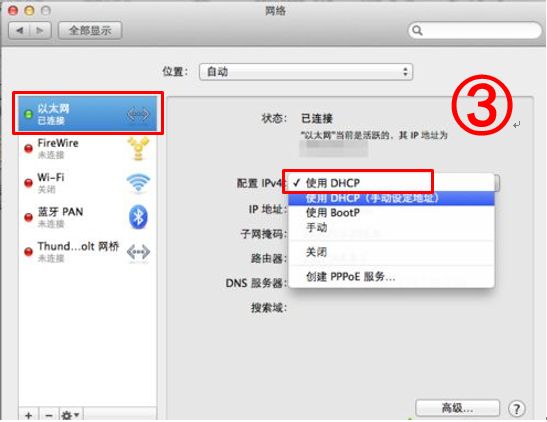
Task: Click the 全部显示 button
Action: [90, 31]
